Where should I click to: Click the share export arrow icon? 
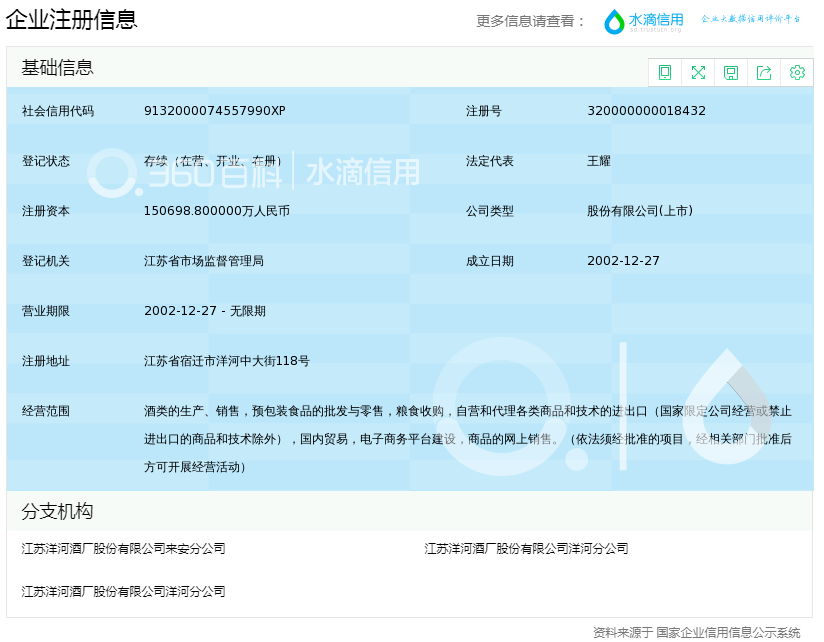764,73
